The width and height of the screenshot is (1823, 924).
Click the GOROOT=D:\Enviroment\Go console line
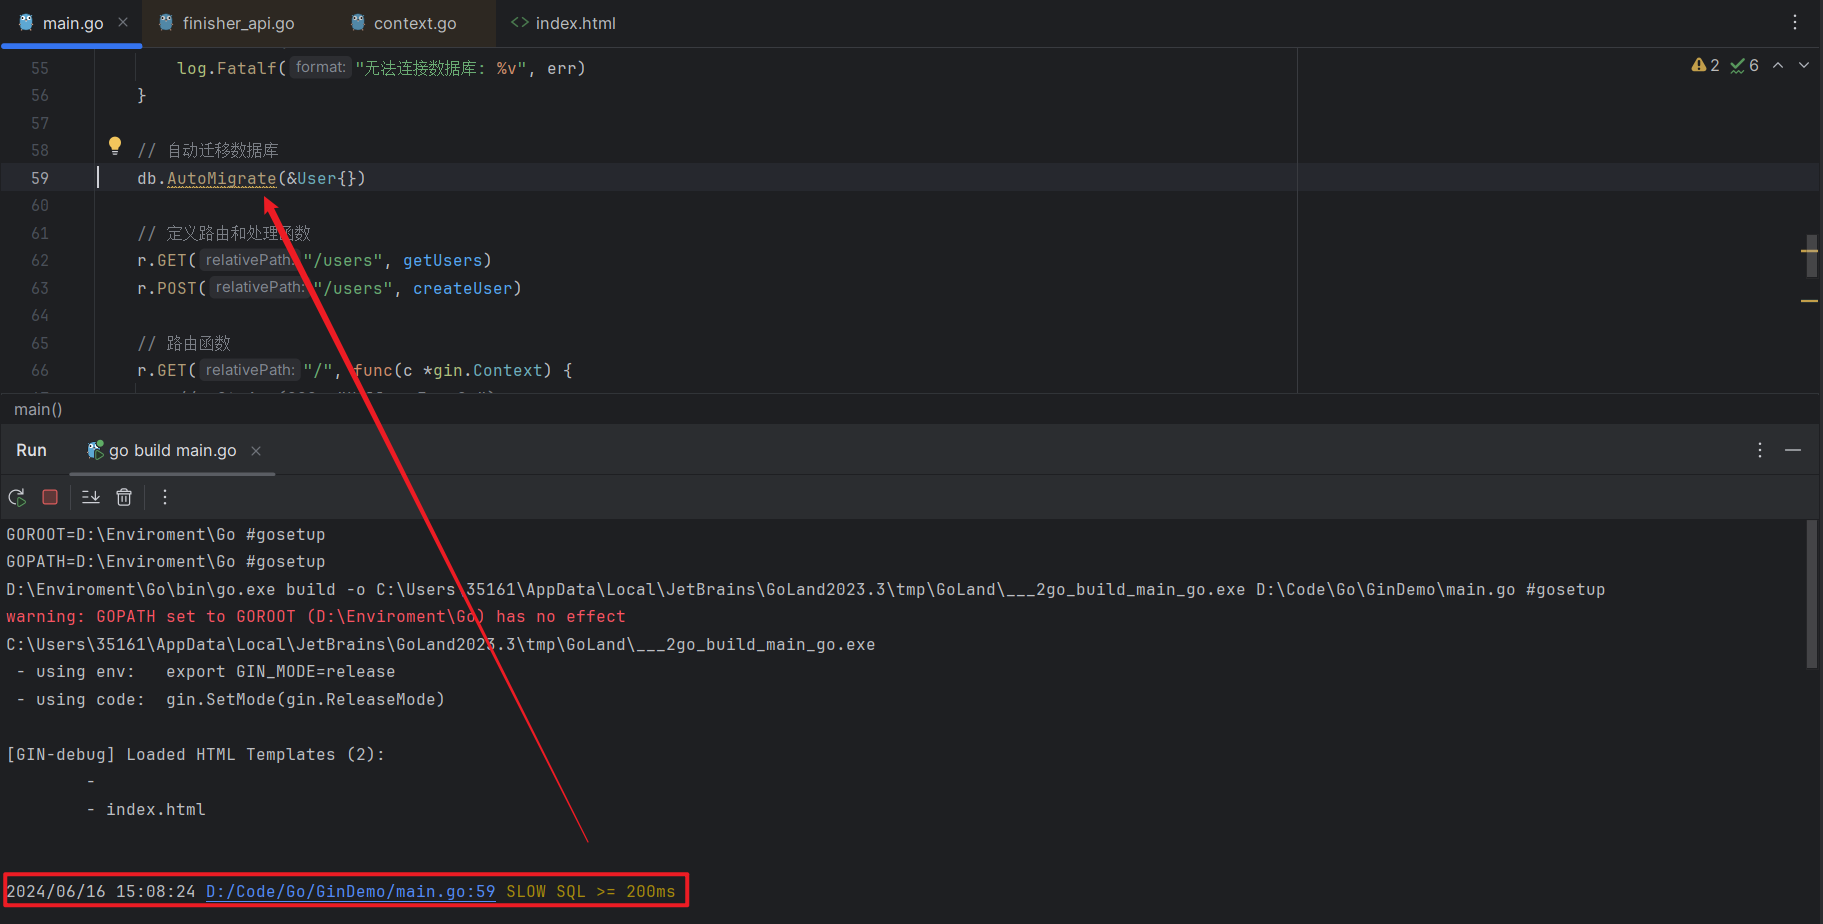(x=166, y=534)
